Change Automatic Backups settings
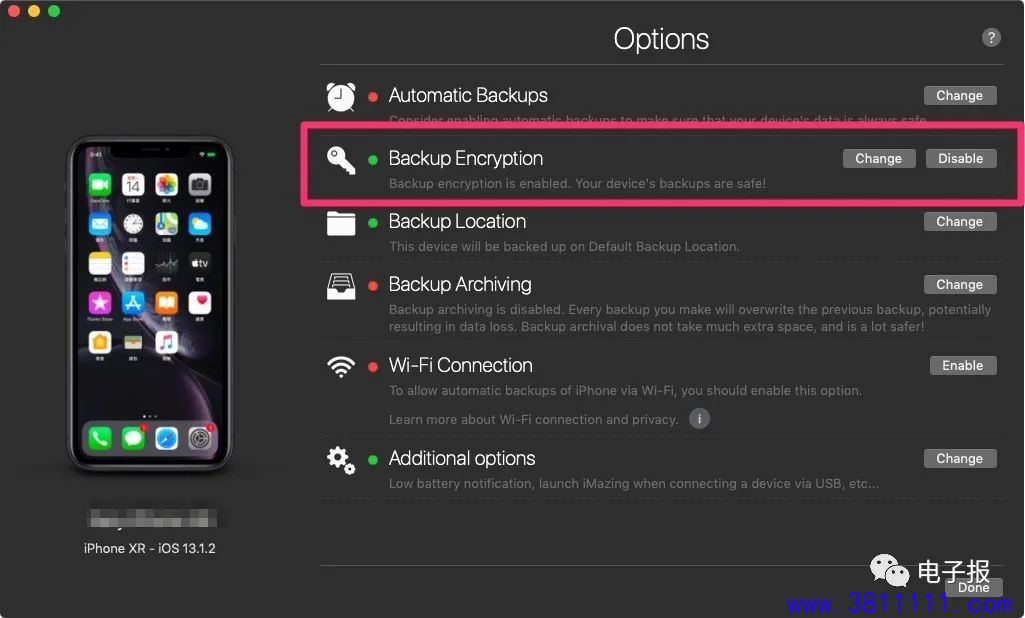 point(960,95)
